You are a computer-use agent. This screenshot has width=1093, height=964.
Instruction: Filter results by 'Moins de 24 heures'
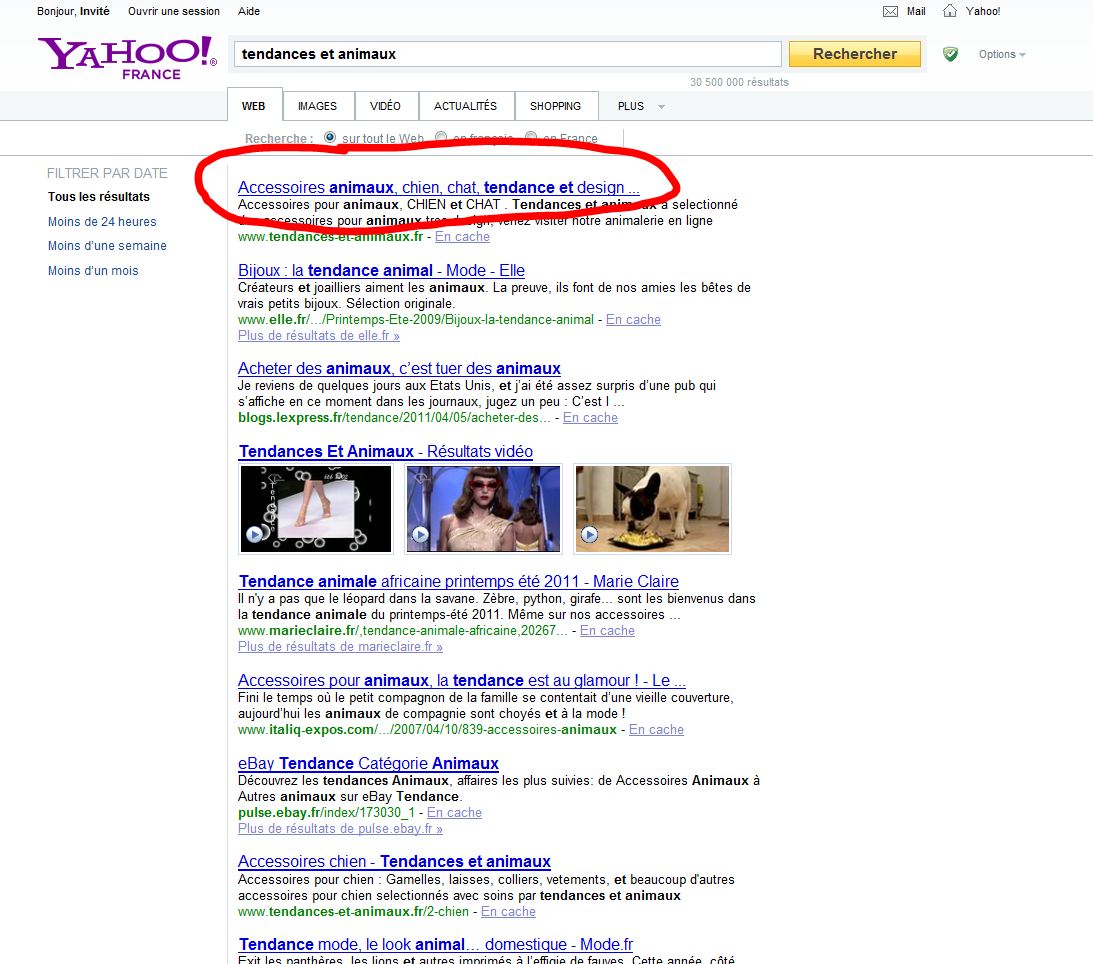click(x=102, y=222)
